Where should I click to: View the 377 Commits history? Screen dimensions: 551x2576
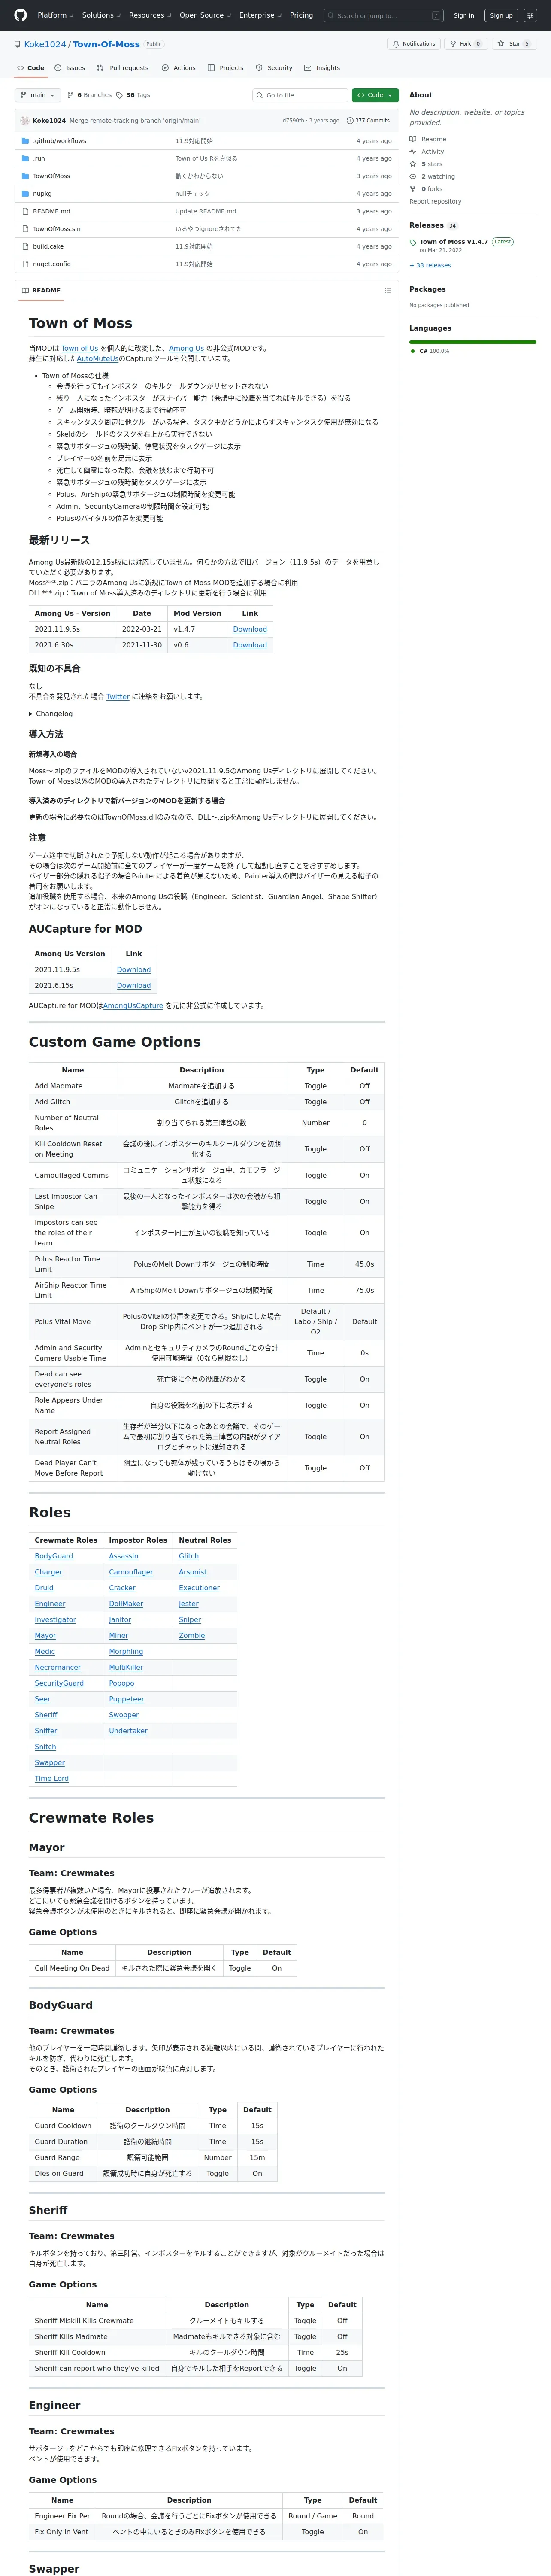coord(368,120)
